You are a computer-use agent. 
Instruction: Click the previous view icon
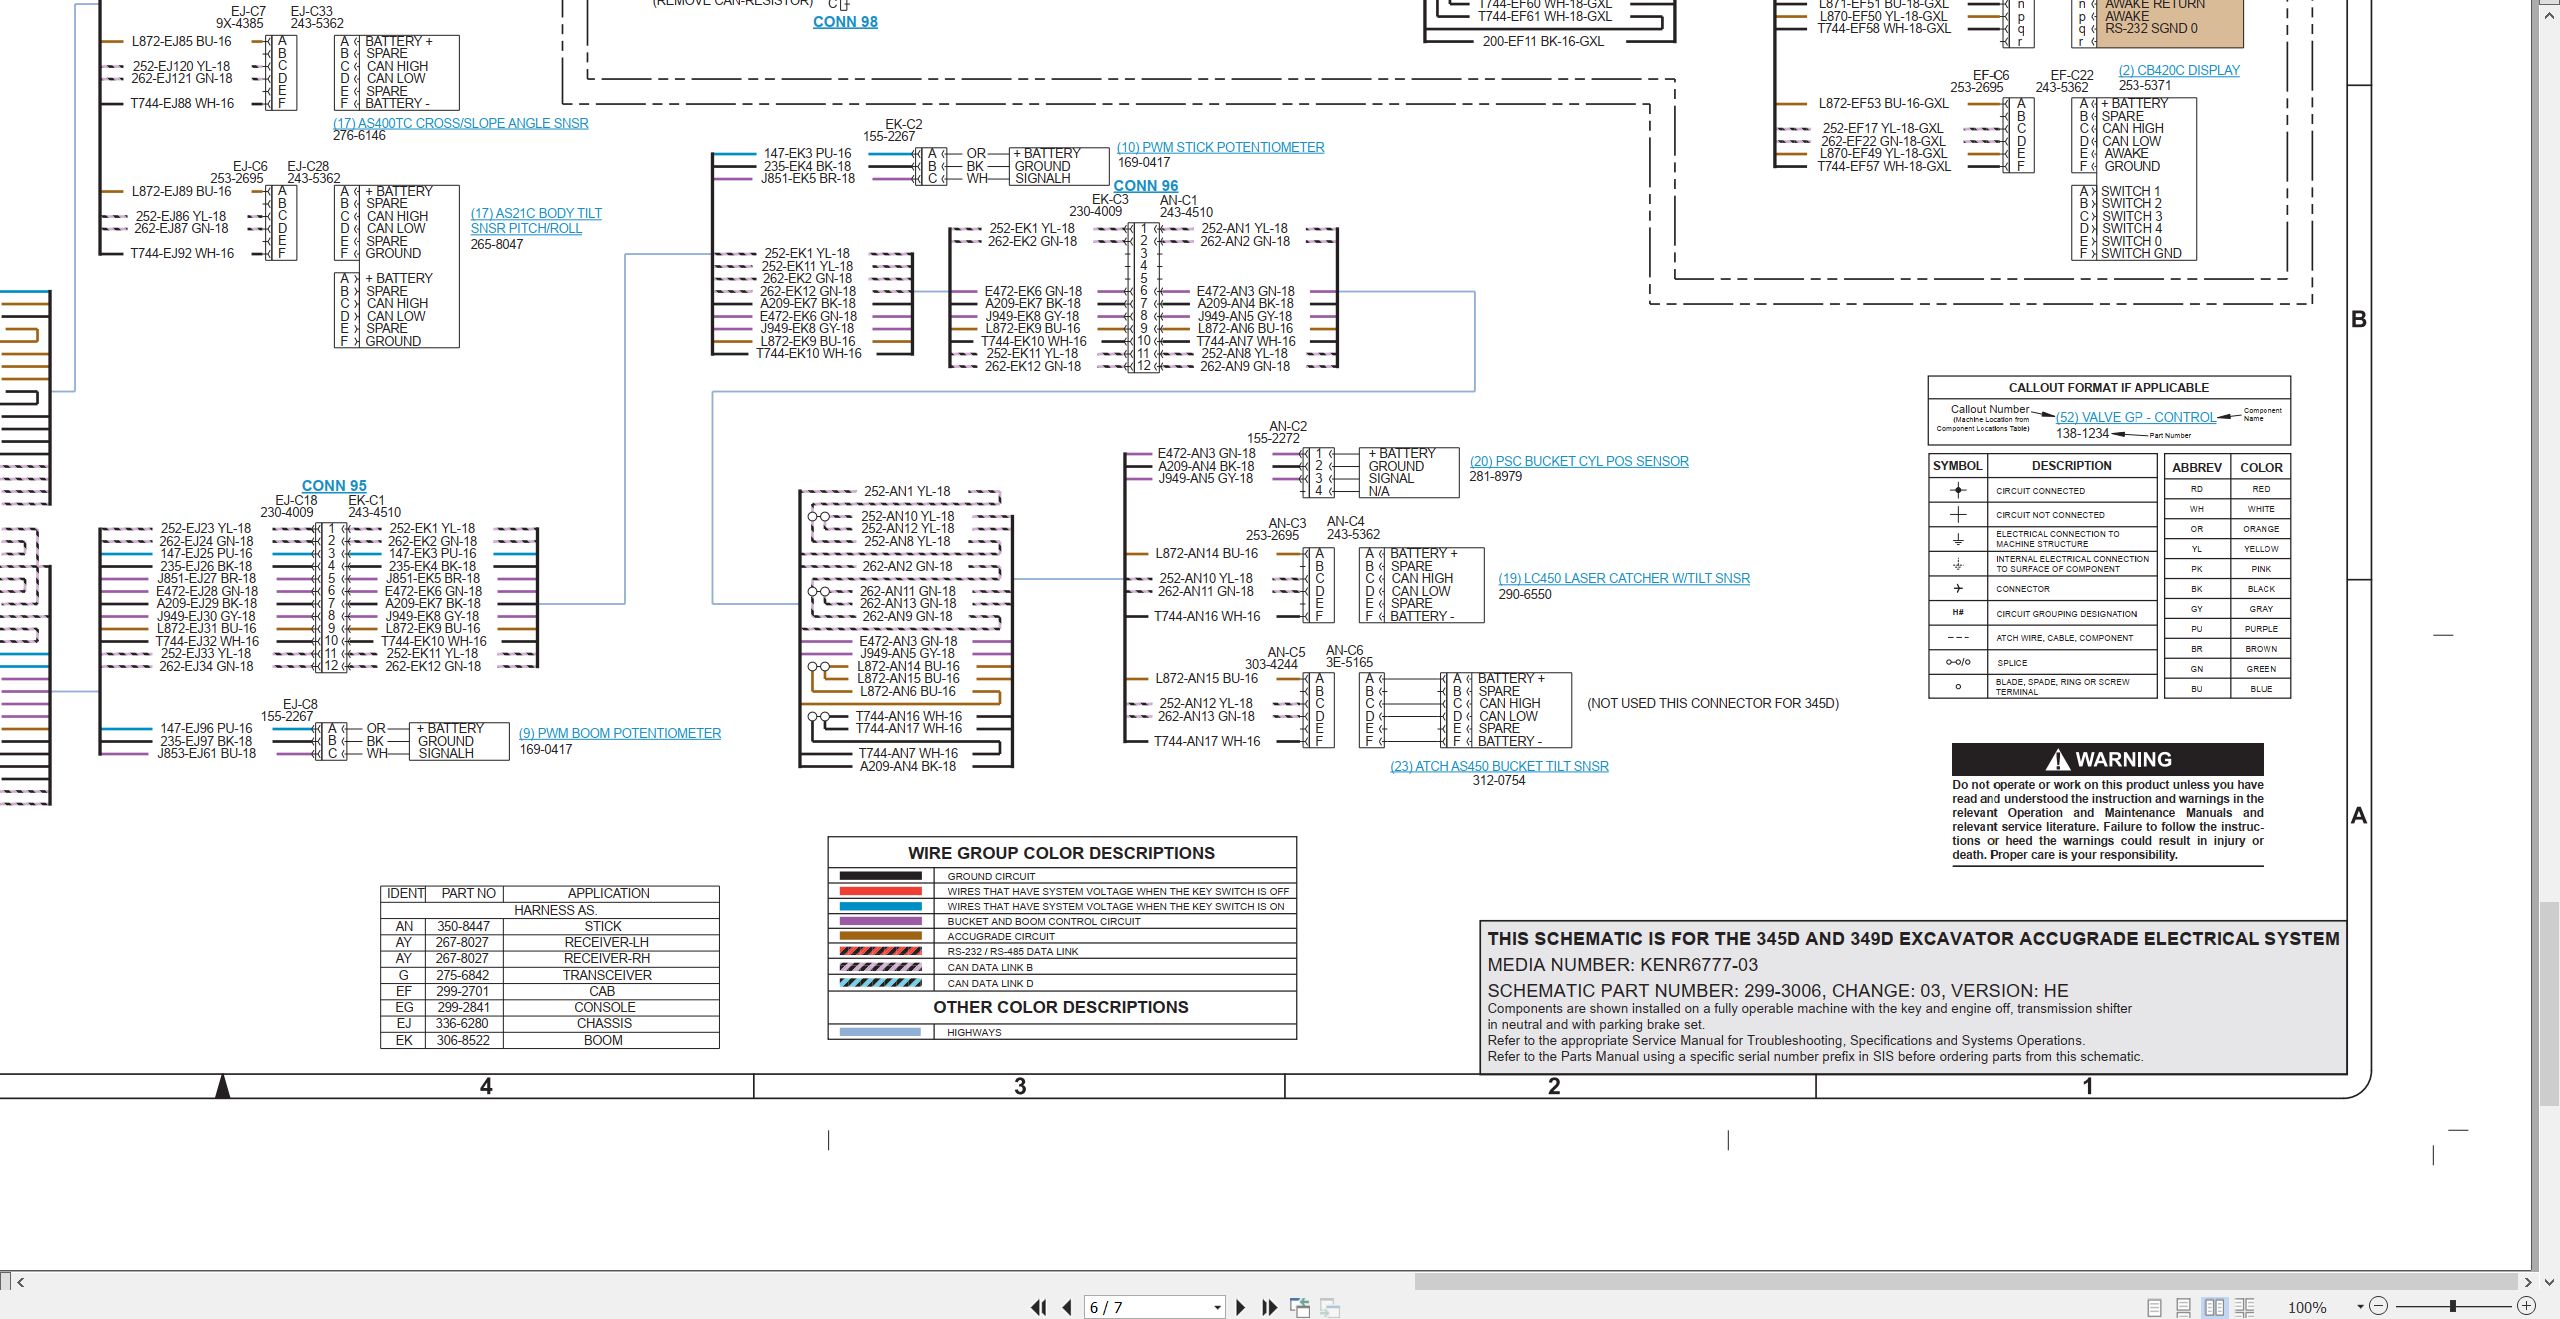pyautogui.click(x=1300, y=1307)
